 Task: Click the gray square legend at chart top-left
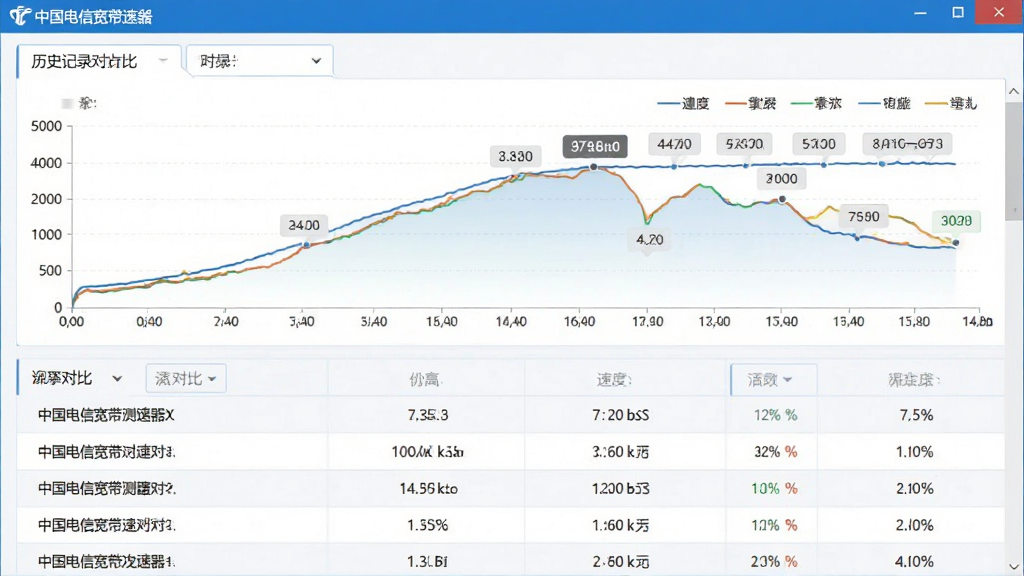[x=67, y=103]
